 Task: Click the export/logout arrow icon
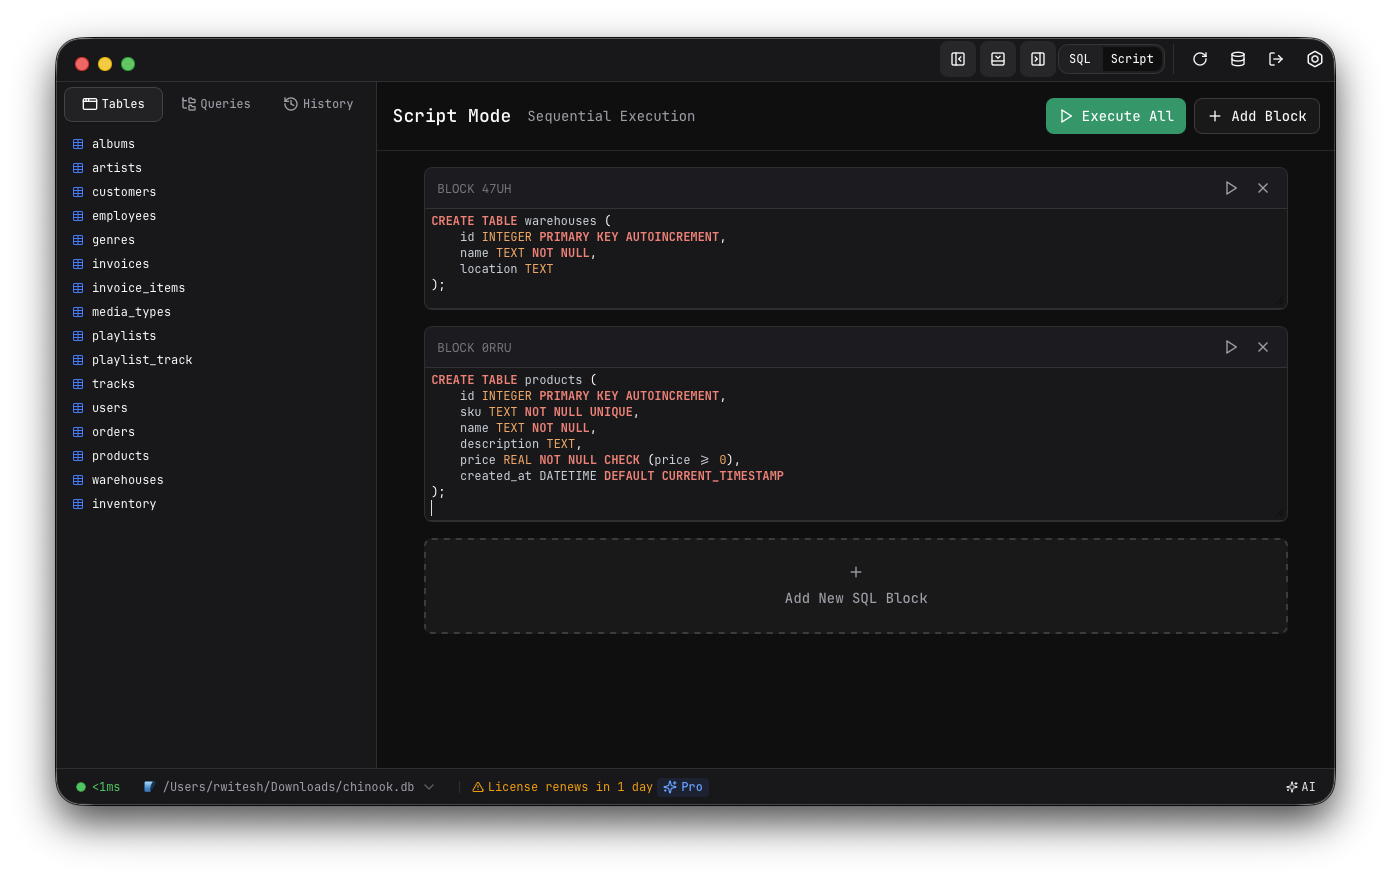[1275, 59]
